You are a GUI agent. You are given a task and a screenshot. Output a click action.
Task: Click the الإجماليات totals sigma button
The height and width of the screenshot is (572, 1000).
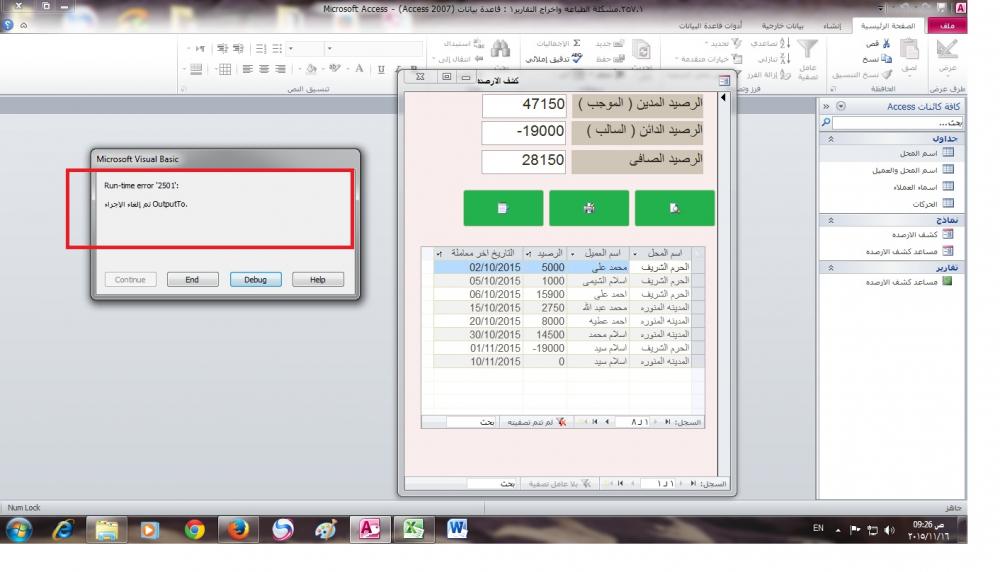tap(559, 43)
